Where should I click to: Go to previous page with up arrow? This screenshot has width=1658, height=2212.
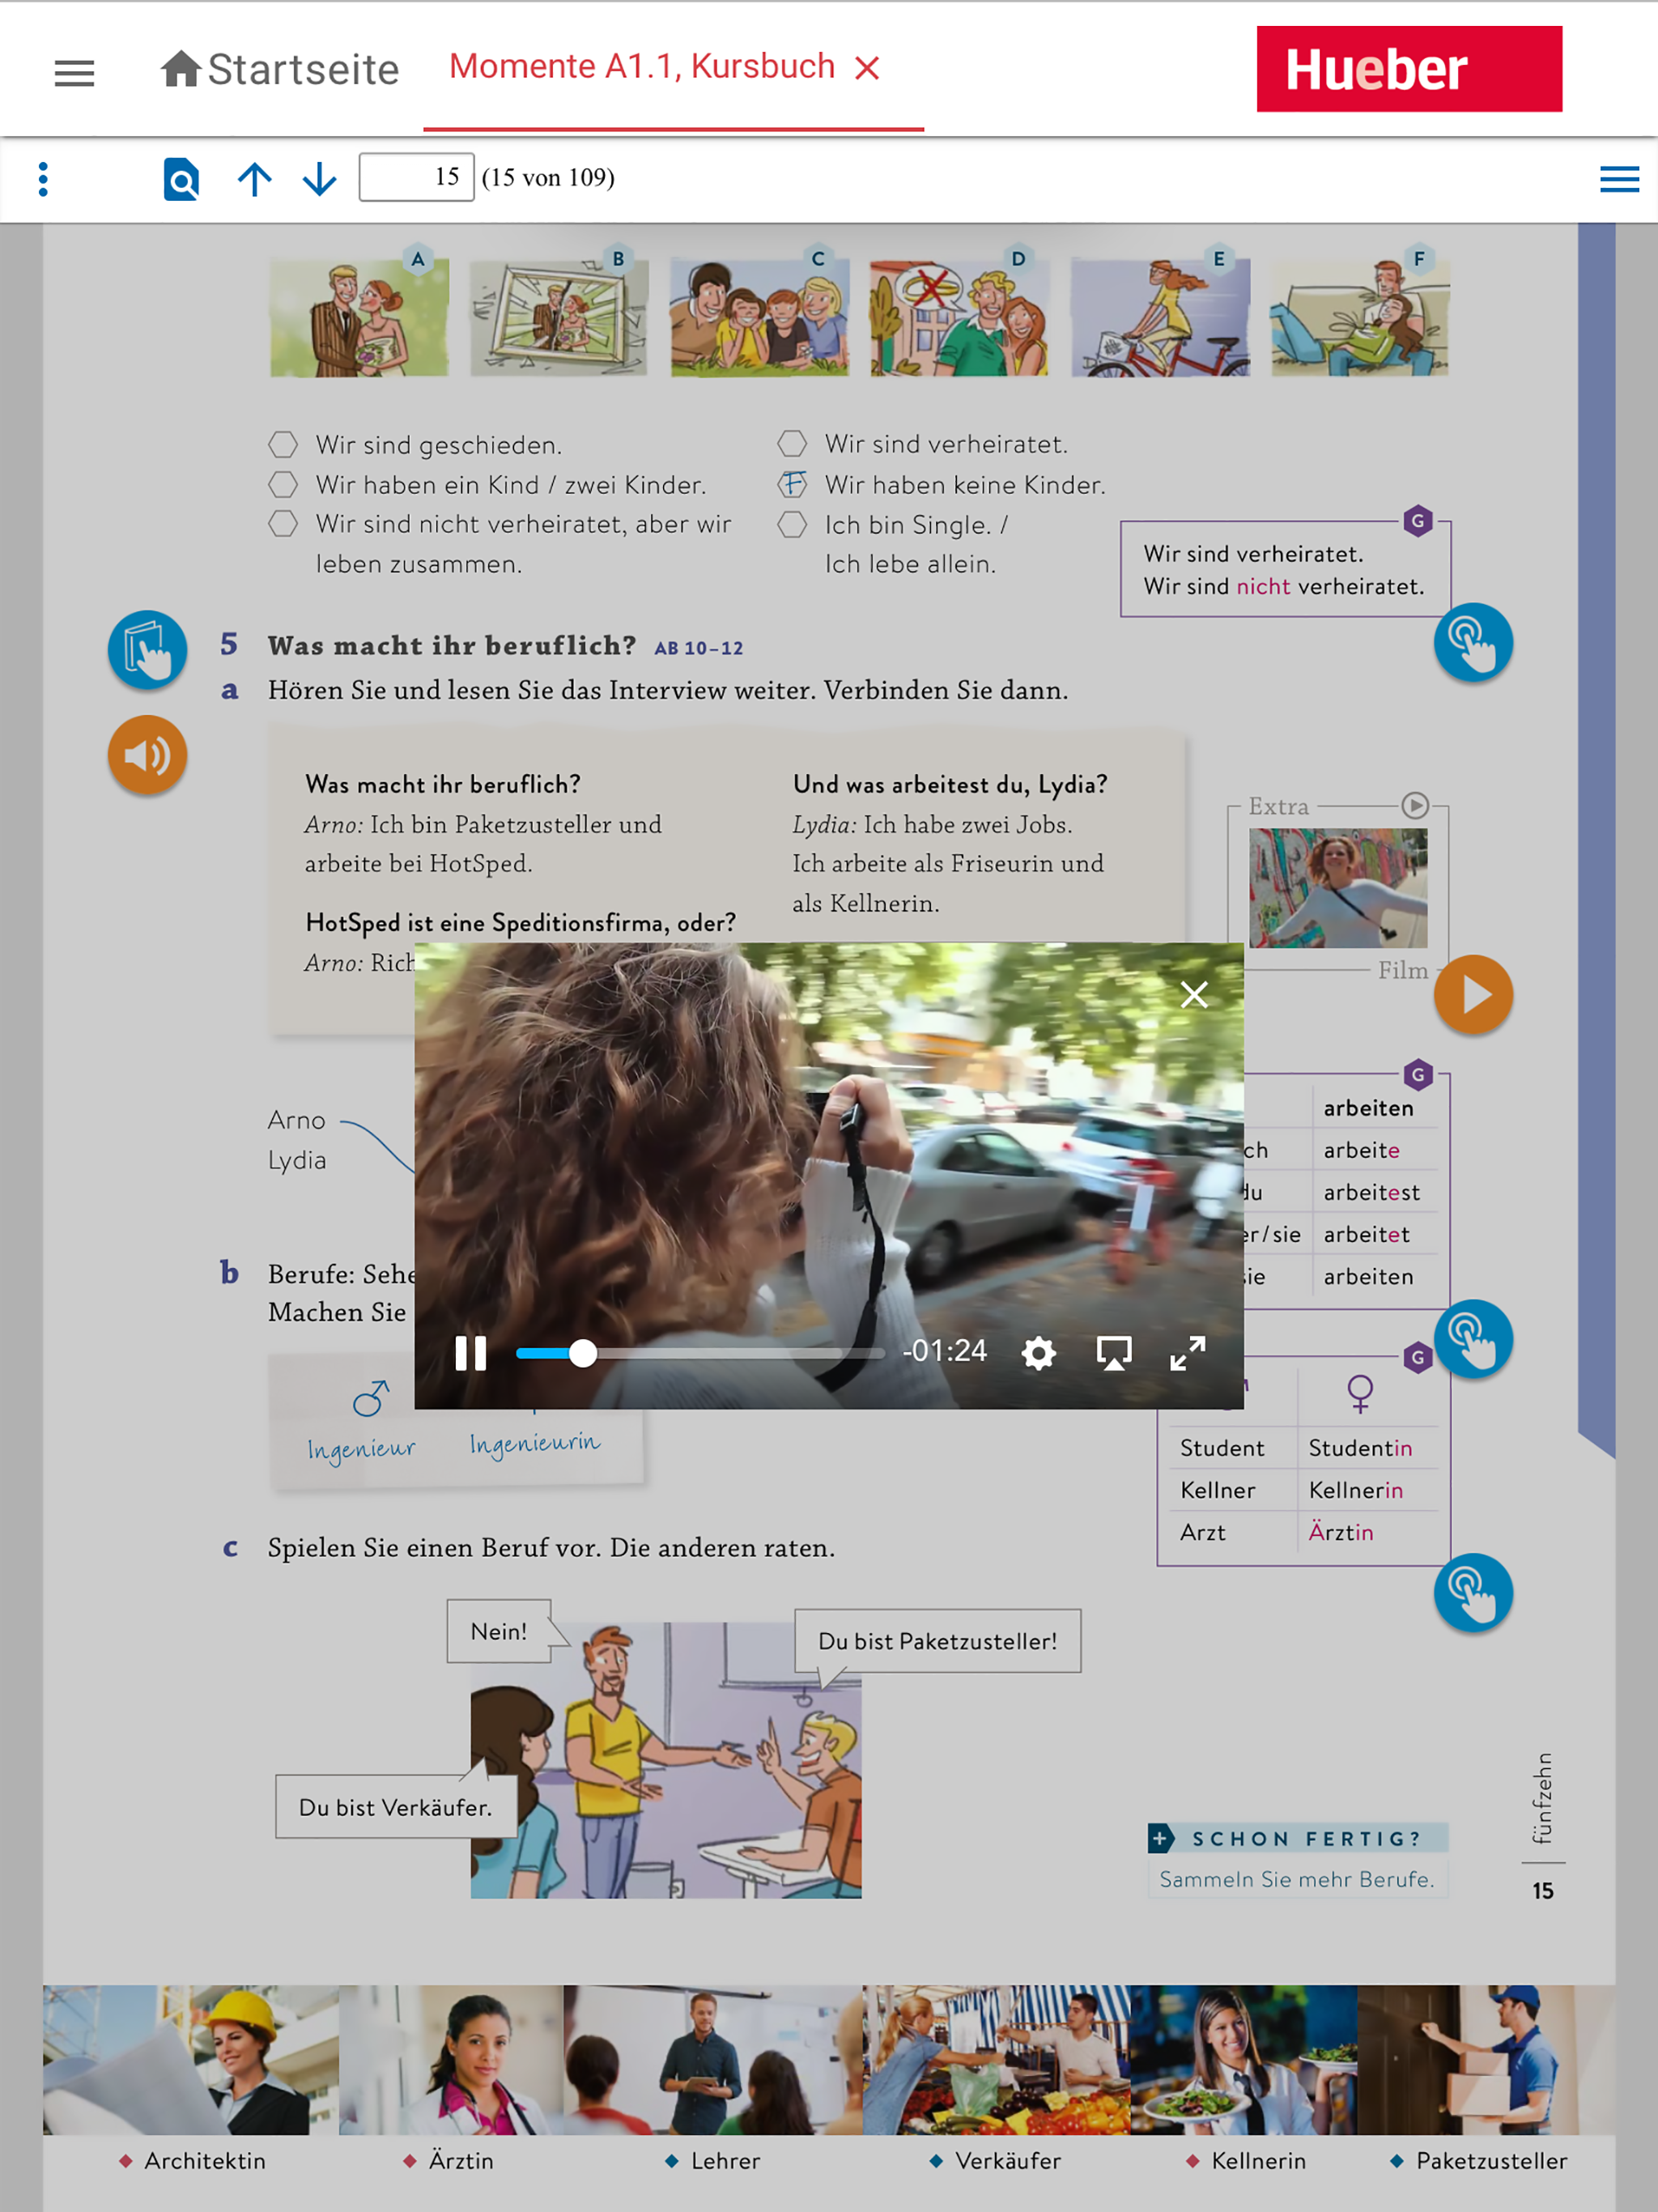255,179
